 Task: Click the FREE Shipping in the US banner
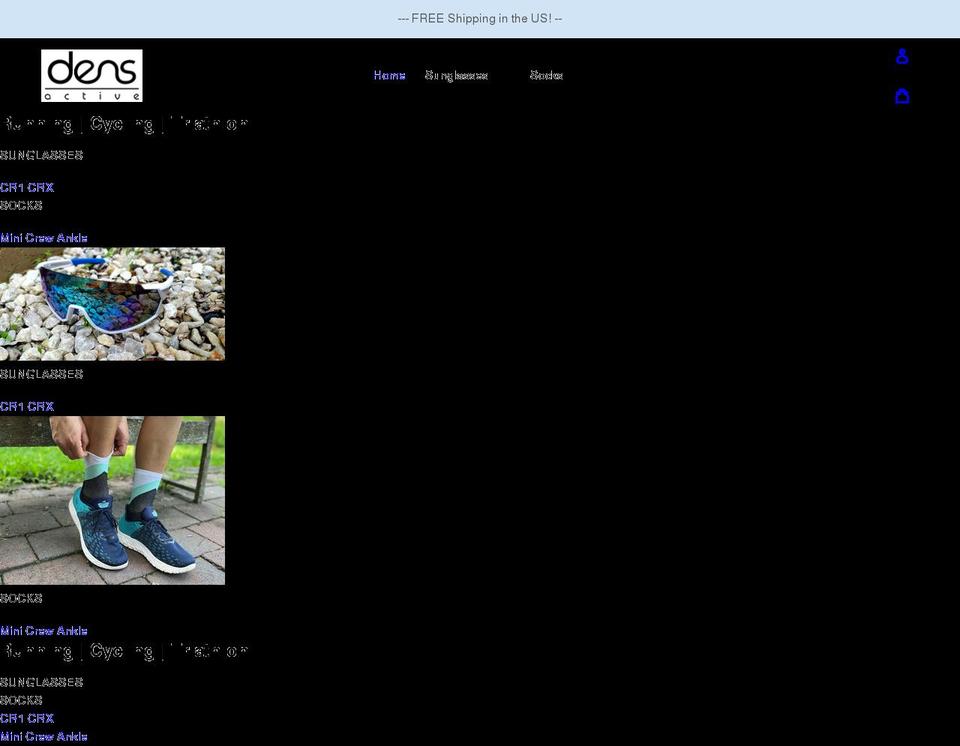click(x=480, y=19)
